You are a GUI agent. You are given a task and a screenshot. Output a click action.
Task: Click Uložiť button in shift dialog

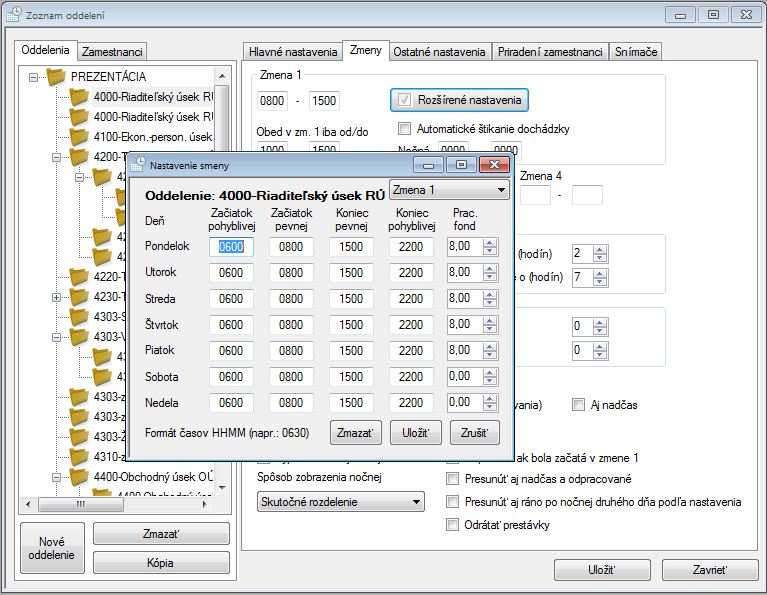[416, 433]
